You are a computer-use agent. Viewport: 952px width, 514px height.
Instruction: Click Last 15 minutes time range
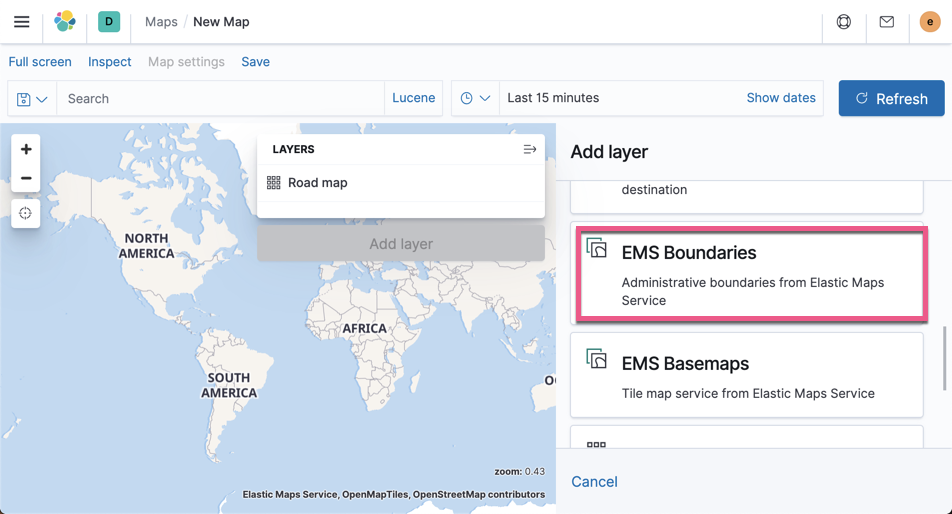coord(553,98)
